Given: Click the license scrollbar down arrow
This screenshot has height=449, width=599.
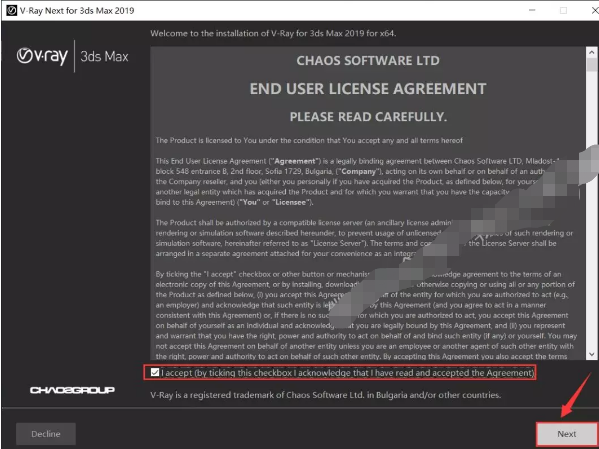Looking at the screenshot, I should pos(592,354).
